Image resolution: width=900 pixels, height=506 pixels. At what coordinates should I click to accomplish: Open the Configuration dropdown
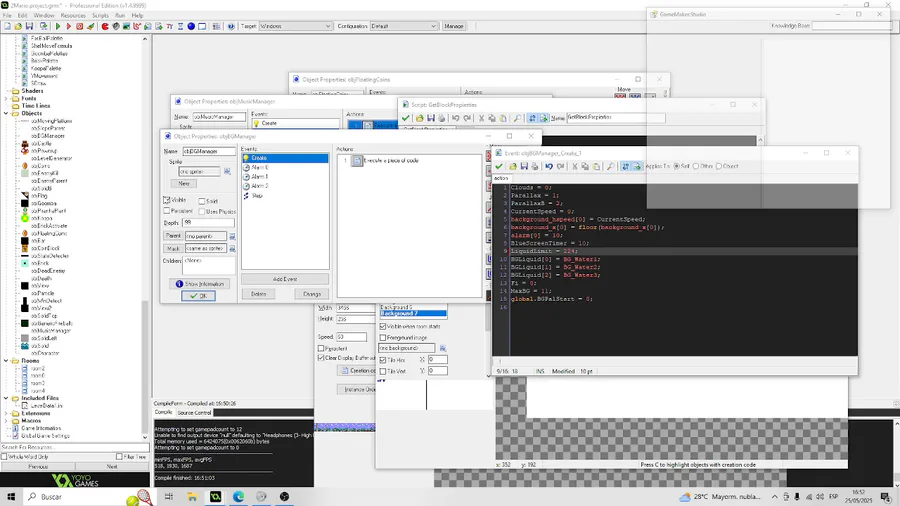[x=433, y=26]
